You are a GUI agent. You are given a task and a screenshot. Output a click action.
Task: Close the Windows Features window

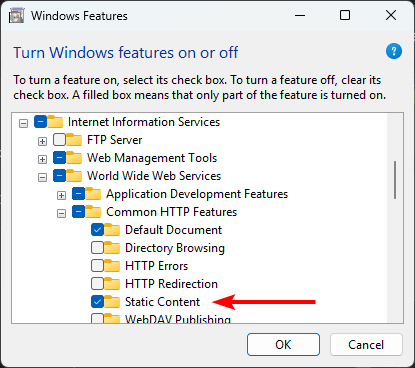[x=391, y=15]
